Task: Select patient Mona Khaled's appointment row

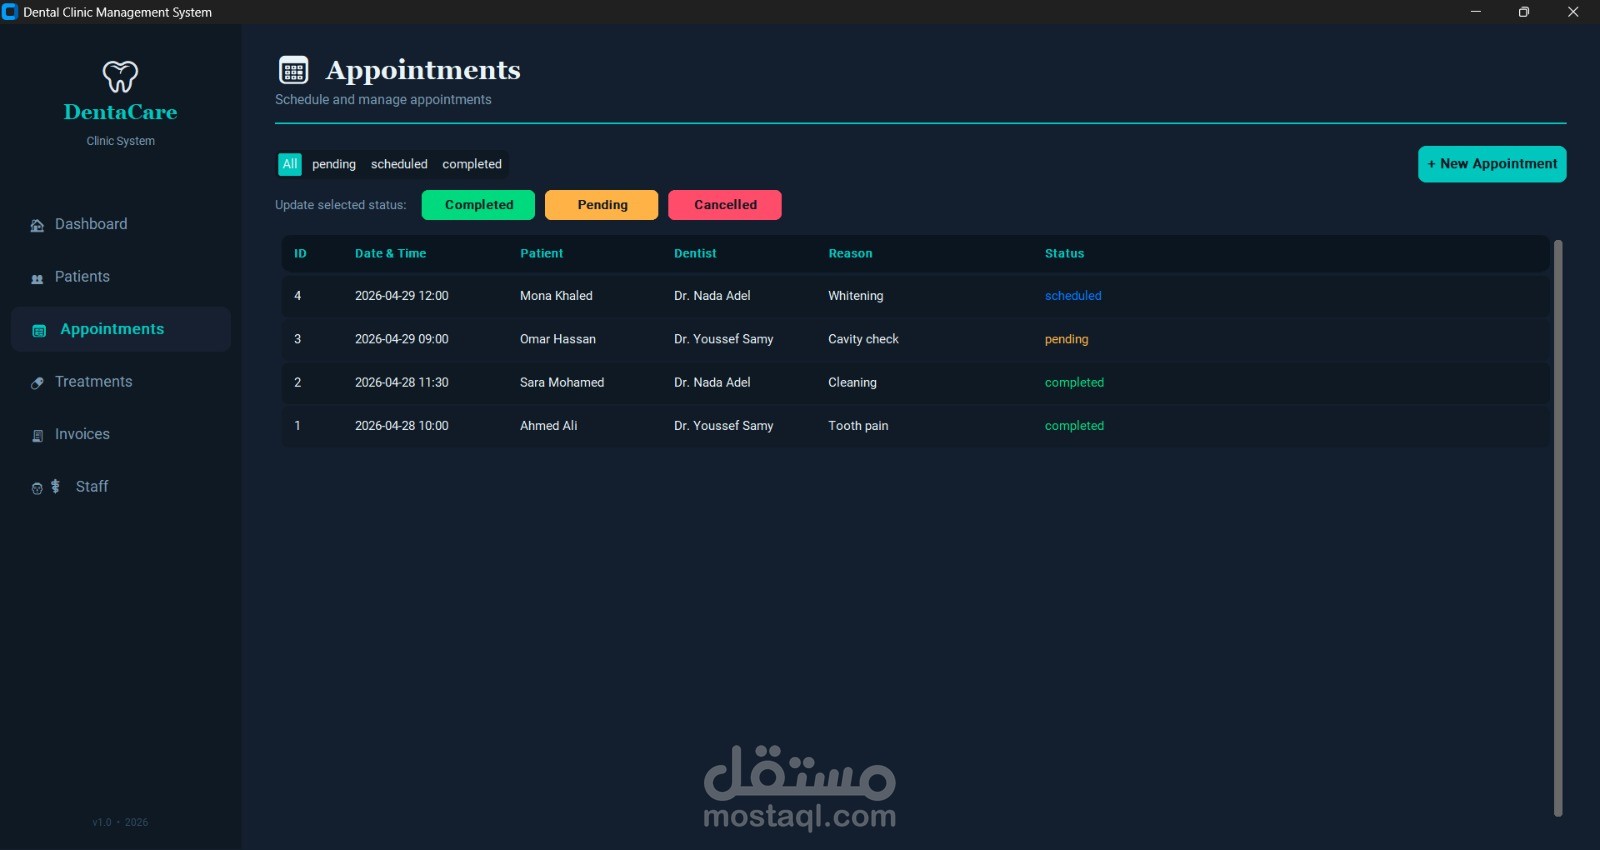Action: (x=915, y=296)
